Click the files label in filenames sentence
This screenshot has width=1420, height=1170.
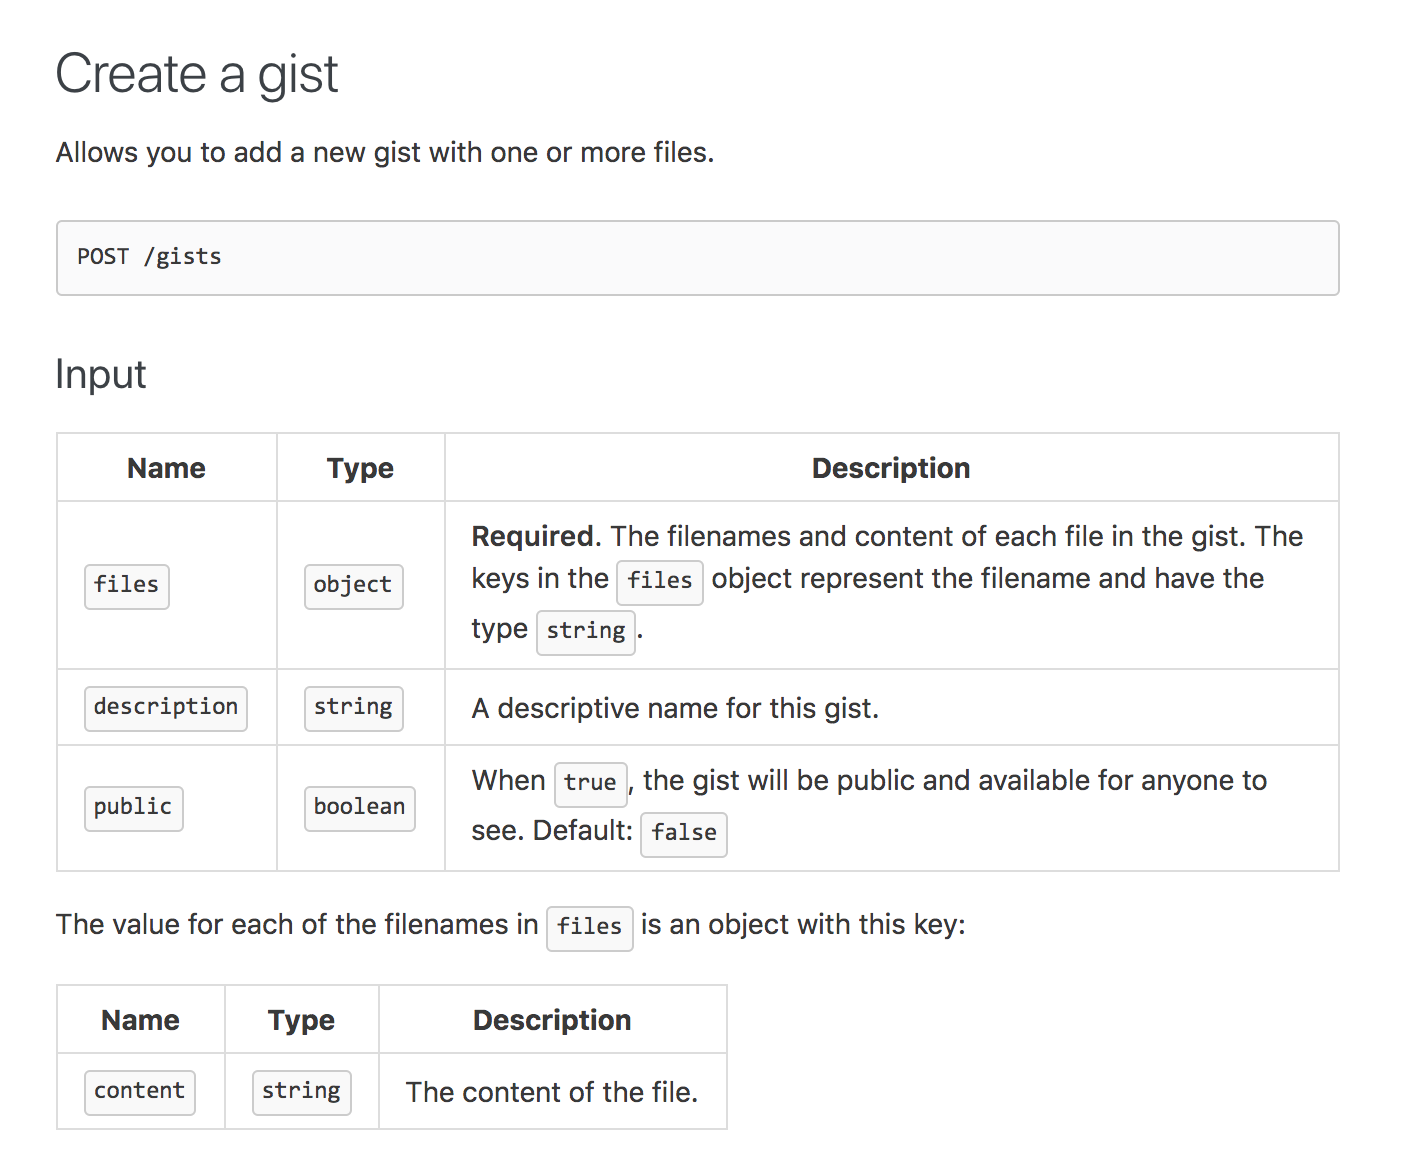coord(589,927)
